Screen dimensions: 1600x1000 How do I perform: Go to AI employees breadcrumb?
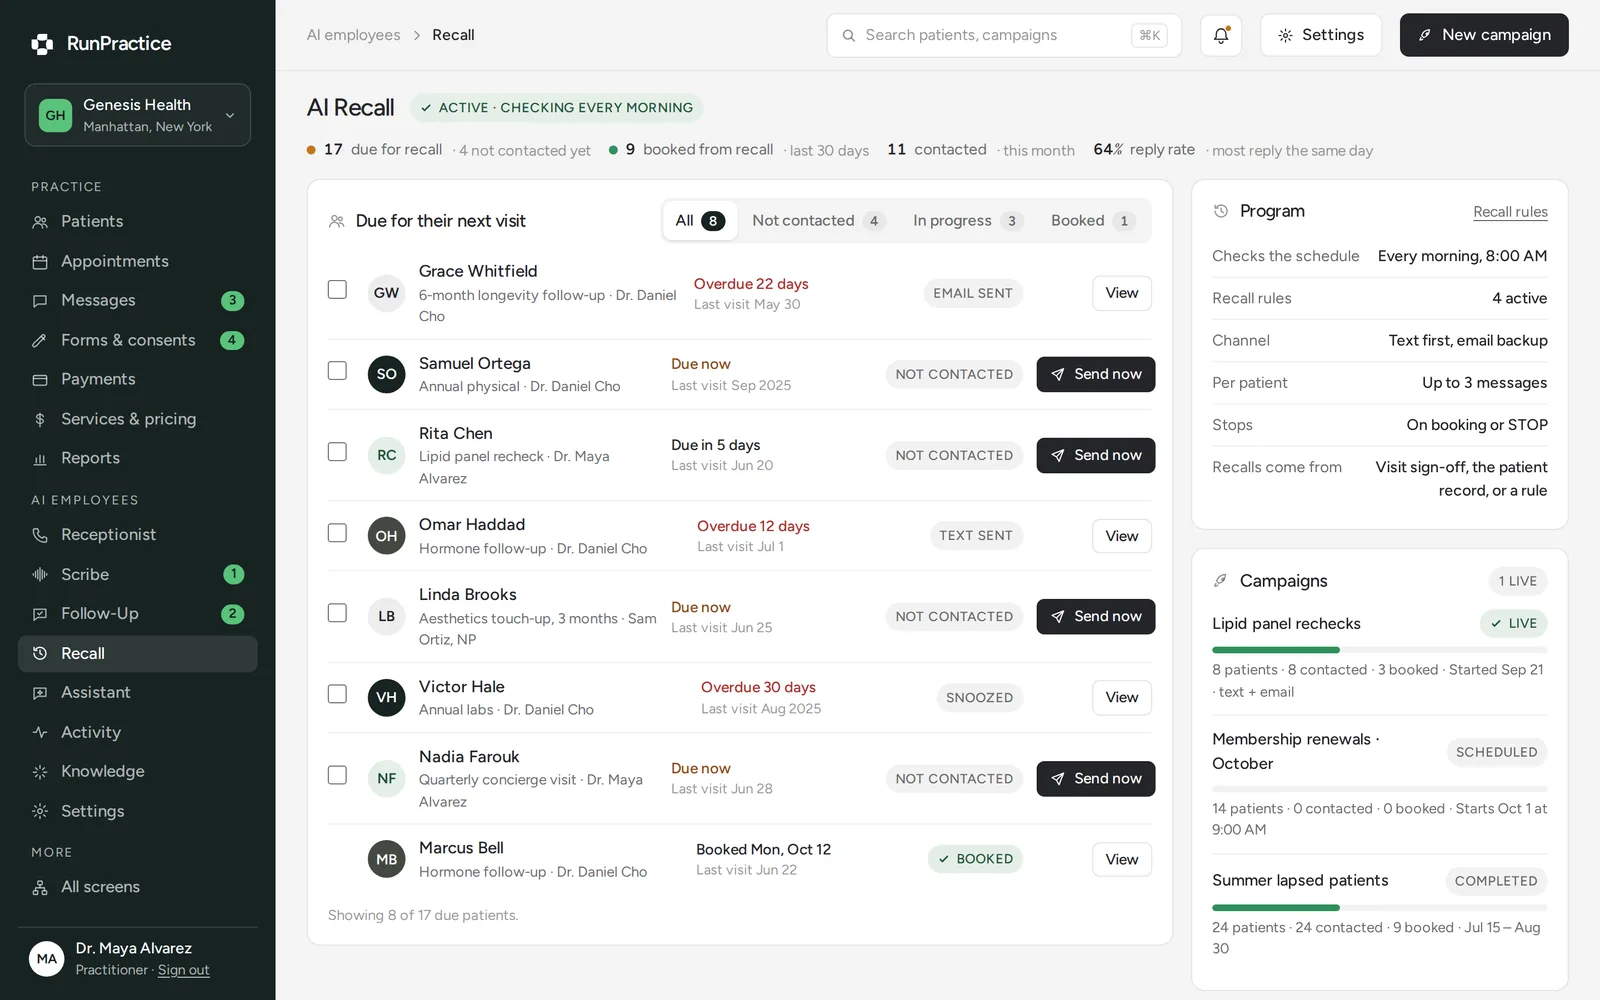tap(353, 35)
